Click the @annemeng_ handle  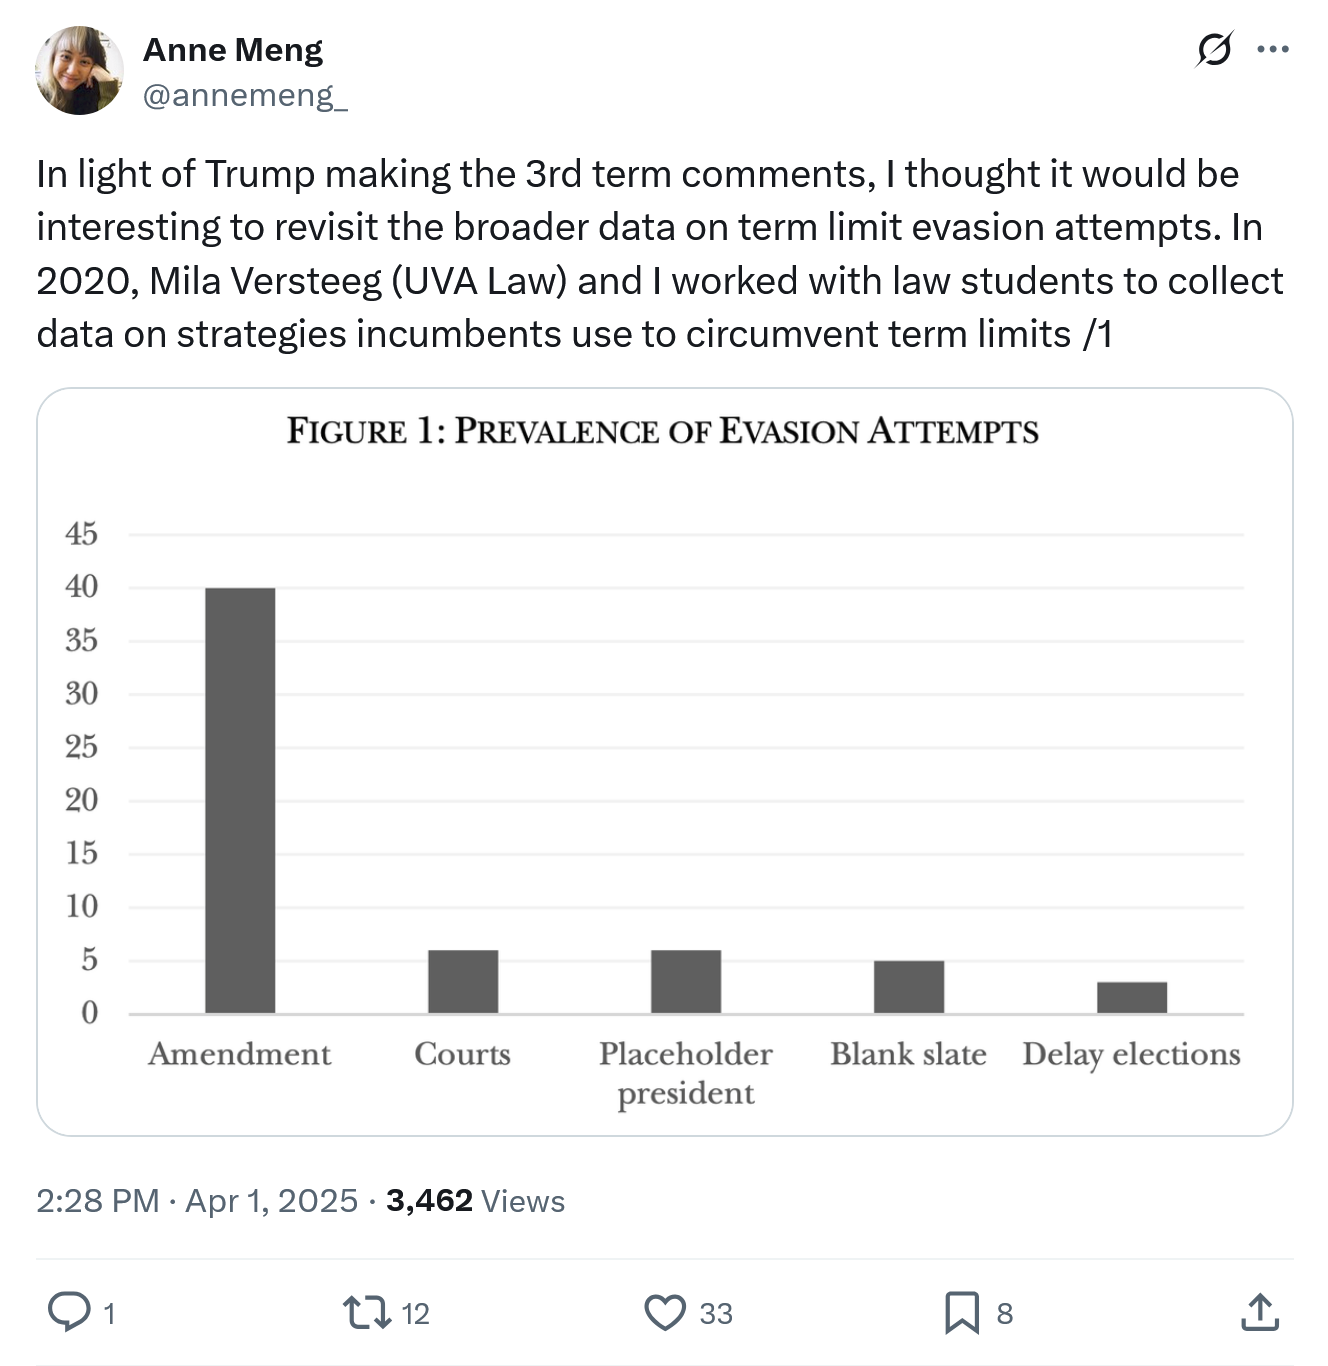(245, 95)
